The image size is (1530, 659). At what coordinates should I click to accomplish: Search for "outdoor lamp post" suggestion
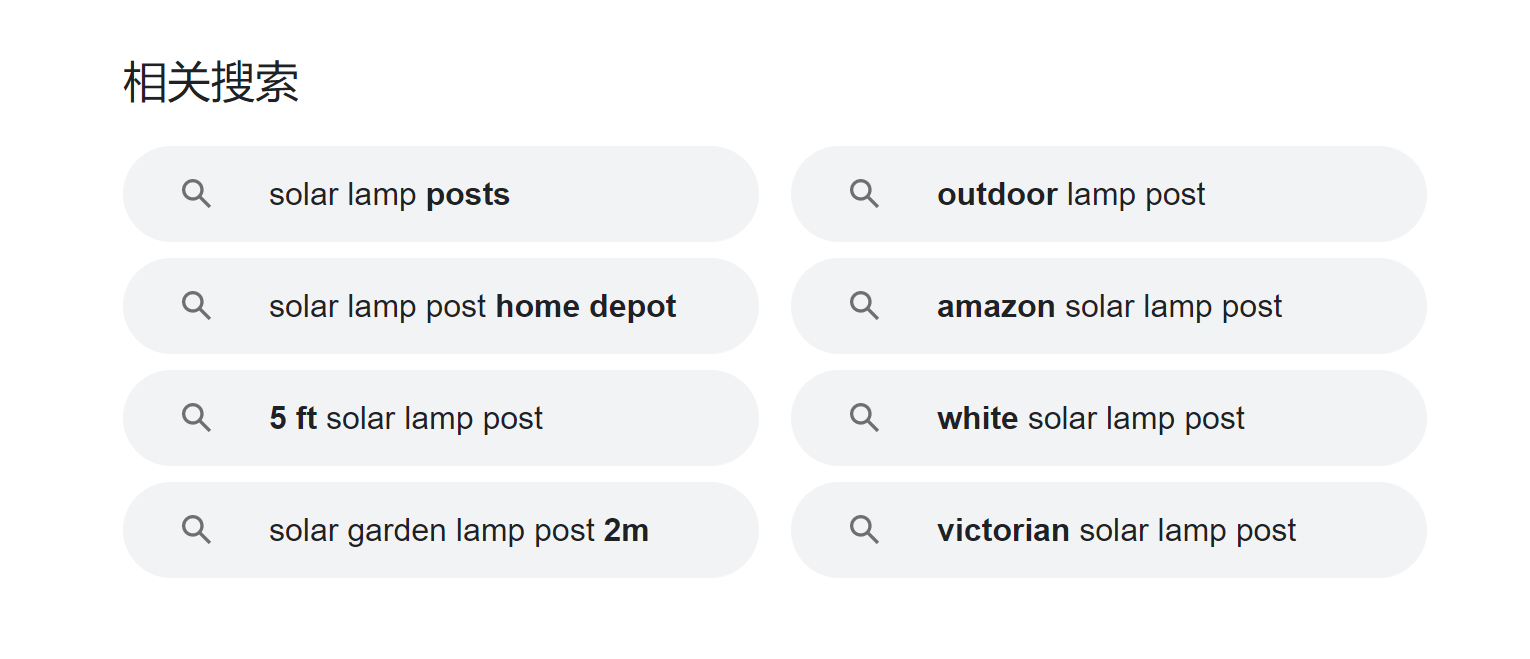[1071, 194]
